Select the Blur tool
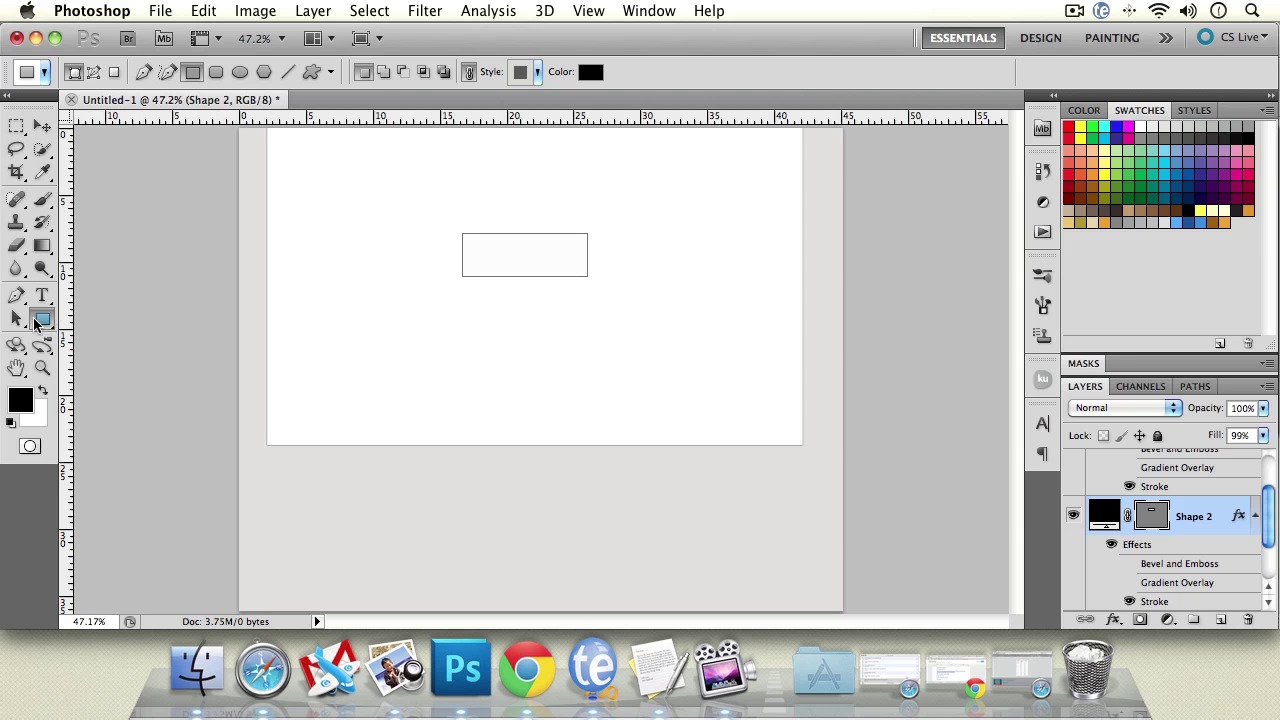The height and width of the screenshot is (720, 1280). point(16,268)
